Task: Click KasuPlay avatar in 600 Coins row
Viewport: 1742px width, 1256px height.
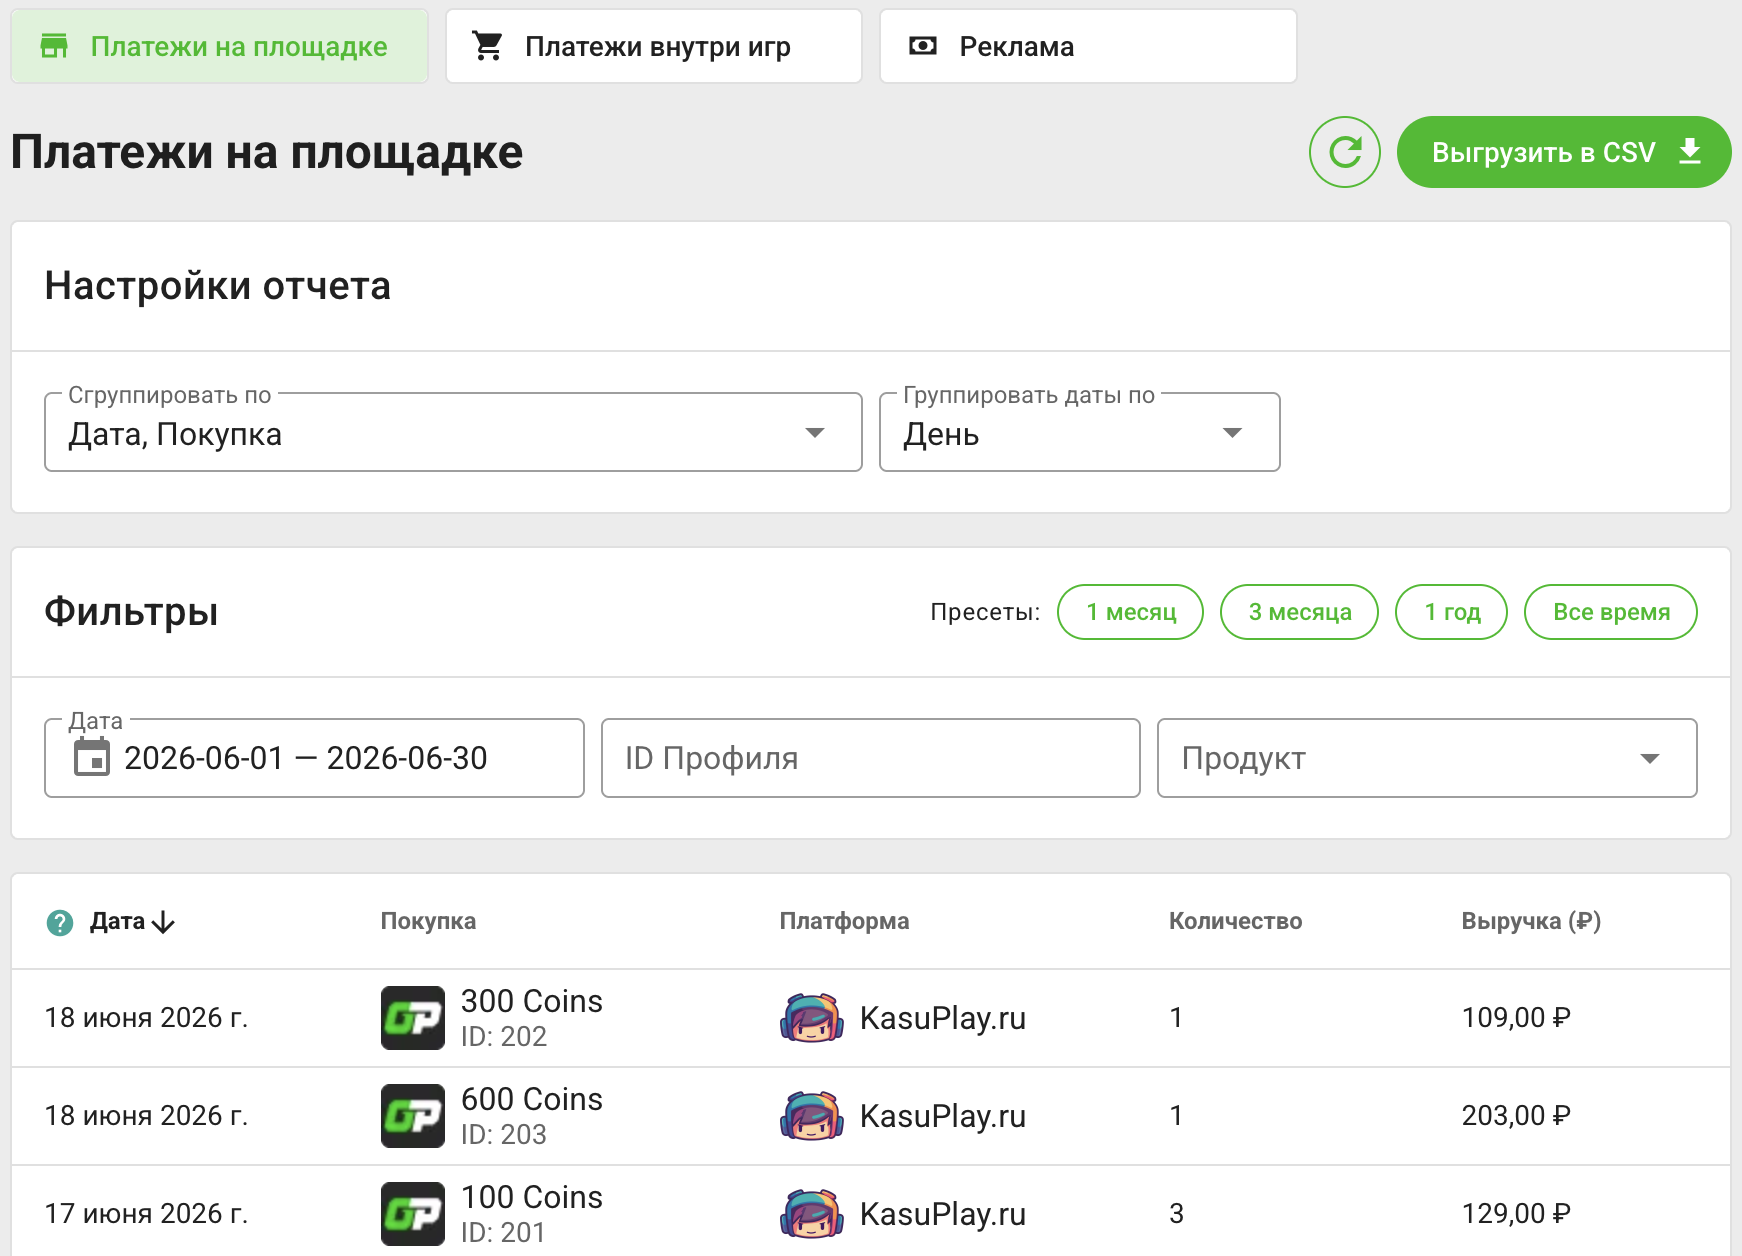Action: pyautogui.click(x=812, y=1116)
